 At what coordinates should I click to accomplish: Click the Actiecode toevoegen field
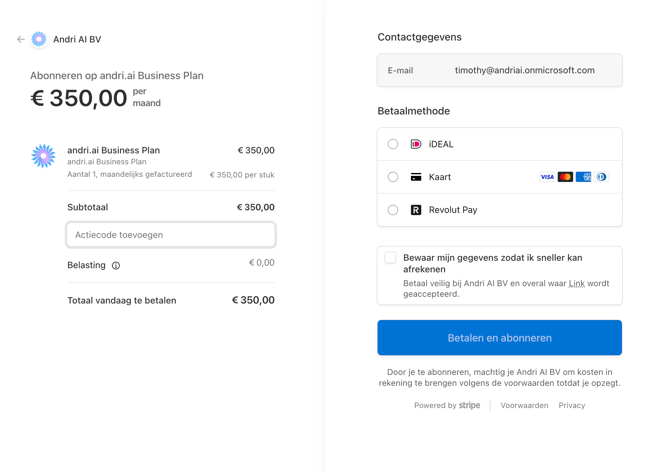click(171, 235)
